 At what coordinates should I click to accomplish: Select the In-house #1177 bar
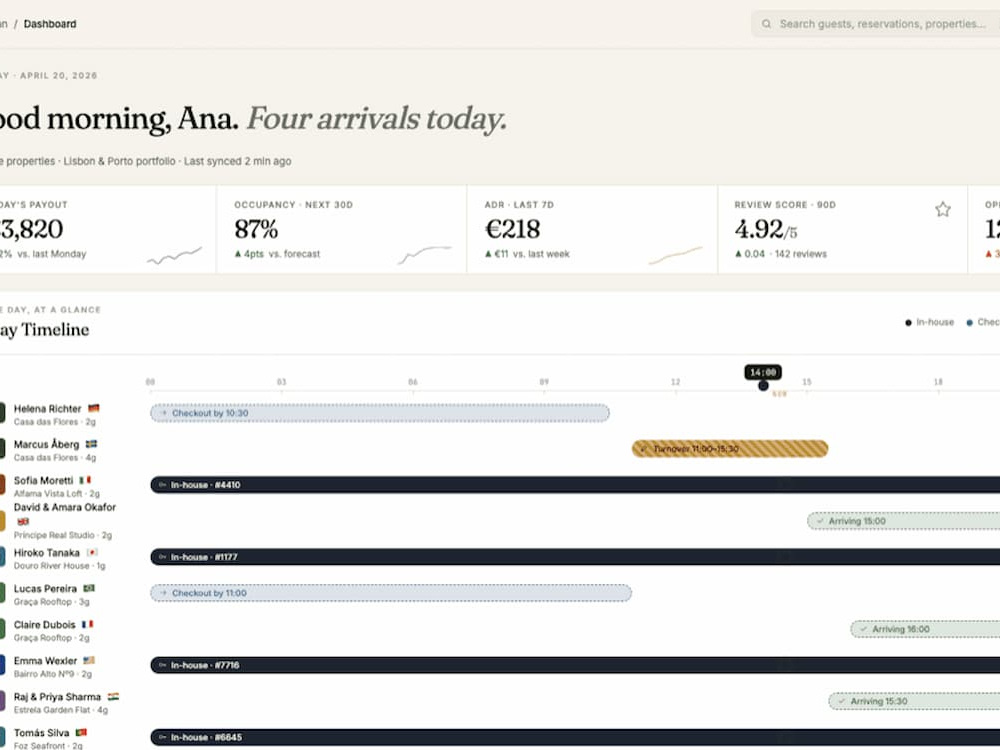pos(575,557)
